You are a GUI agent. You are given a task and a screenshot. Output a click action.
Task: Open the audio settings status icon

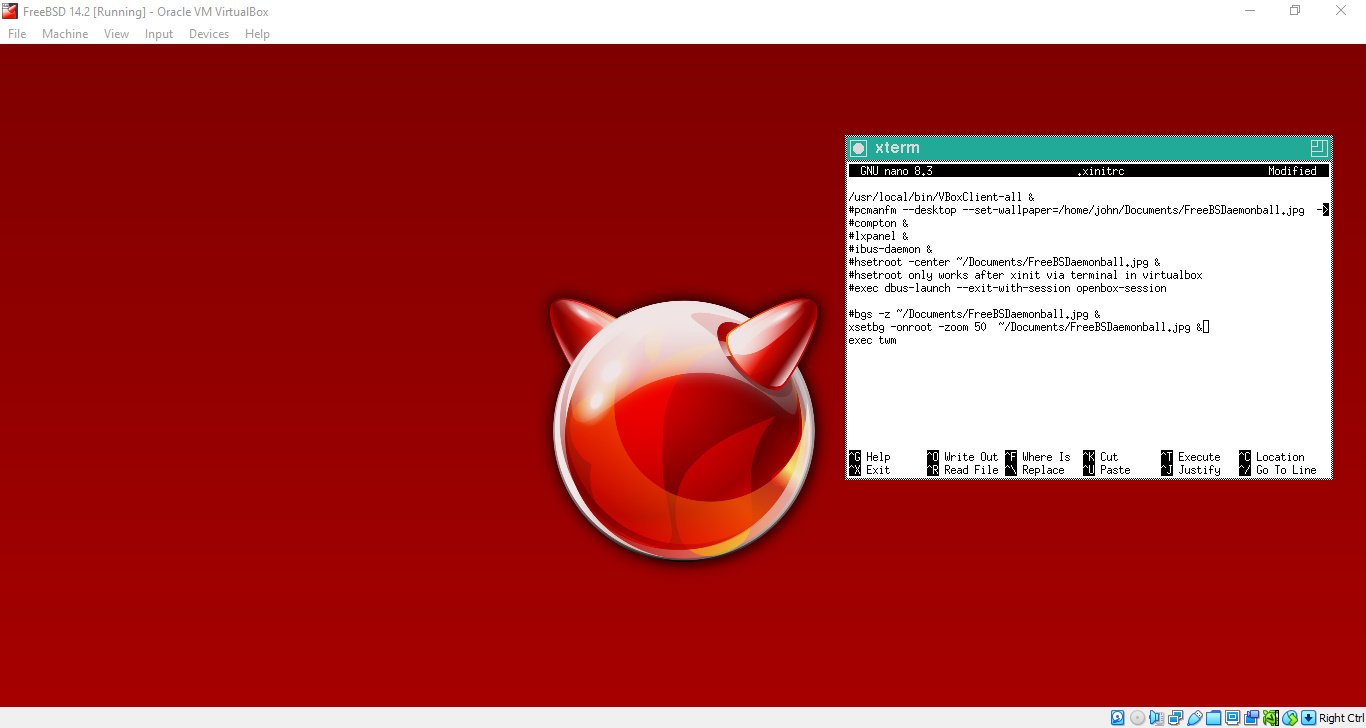[1156, 718]
